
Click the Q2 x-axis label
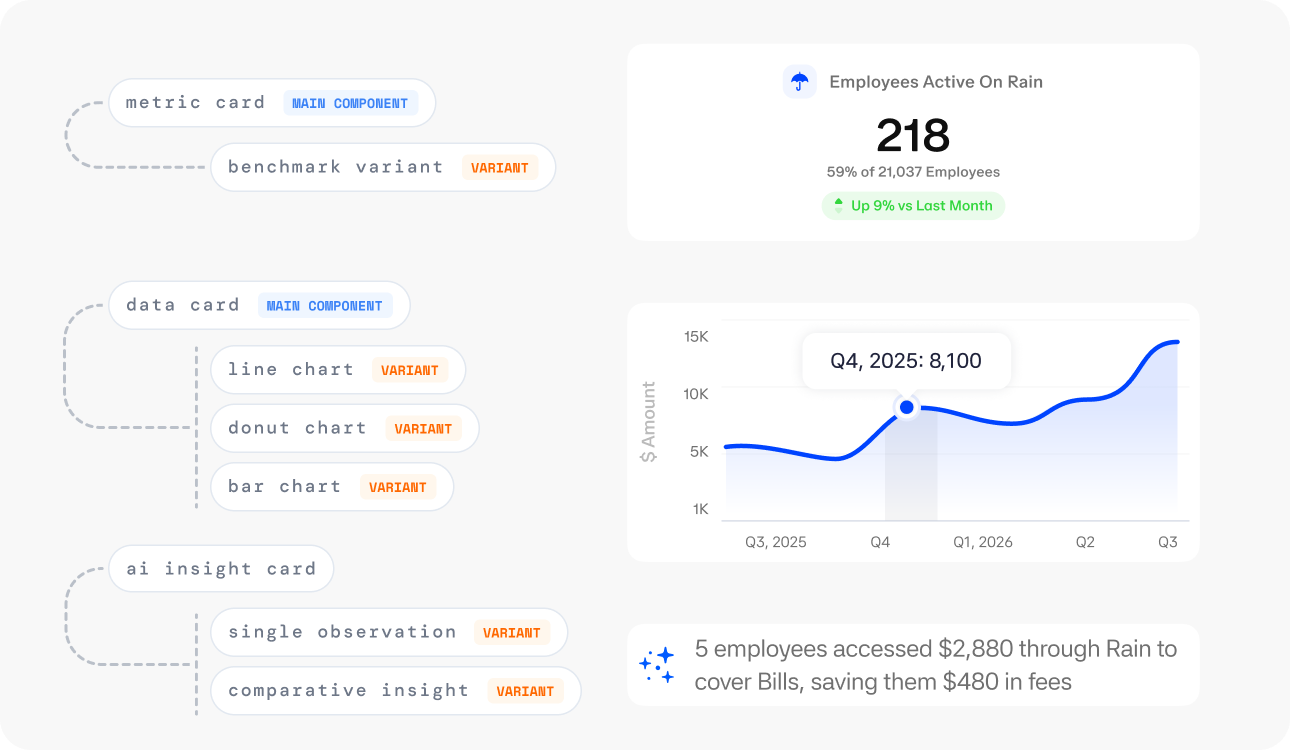click(x=1085, y=542)
